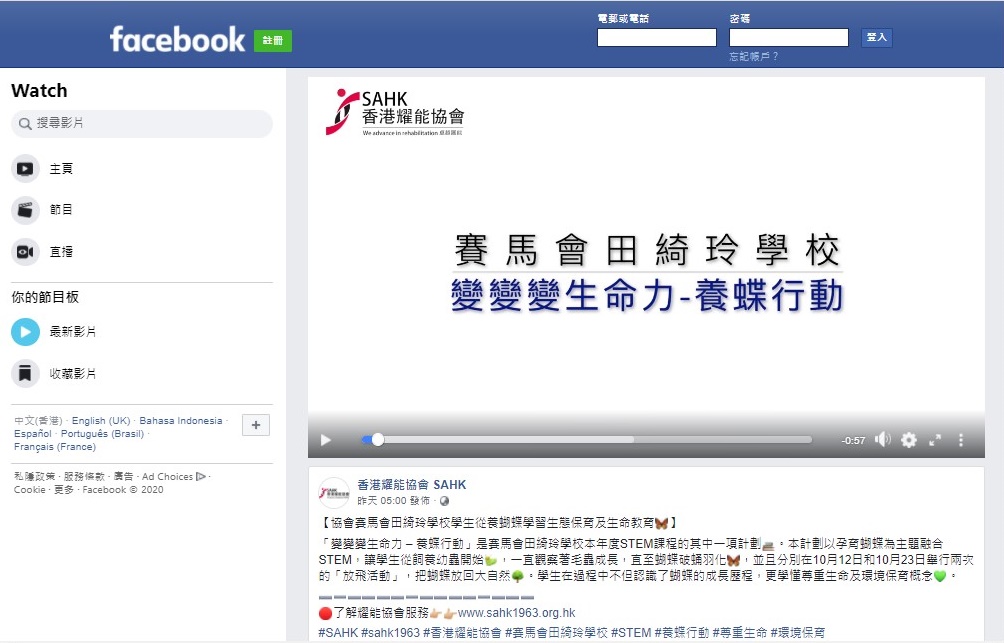Screen dimensions: 1004x643
Task: Open the 直播 (Live) camera icon
Action: point(25,252)
